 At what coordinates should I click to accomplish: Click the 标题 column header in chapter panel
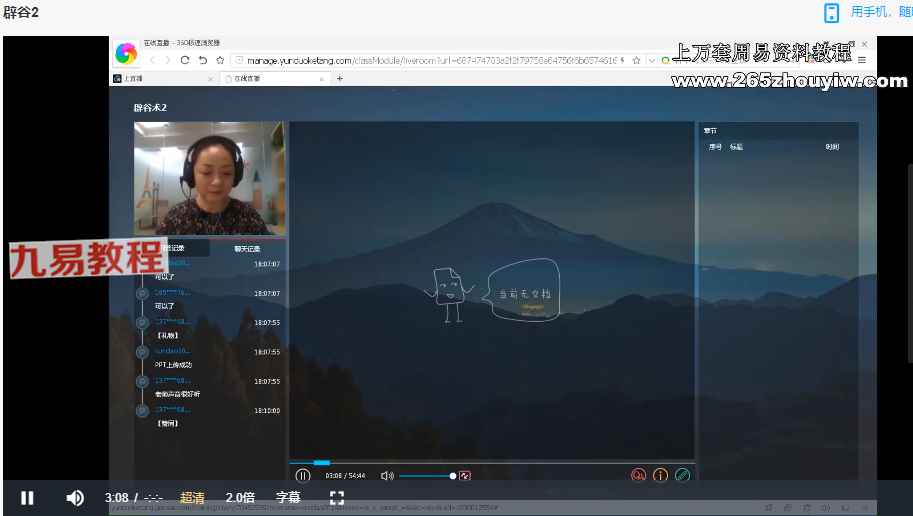coord(737,147)
